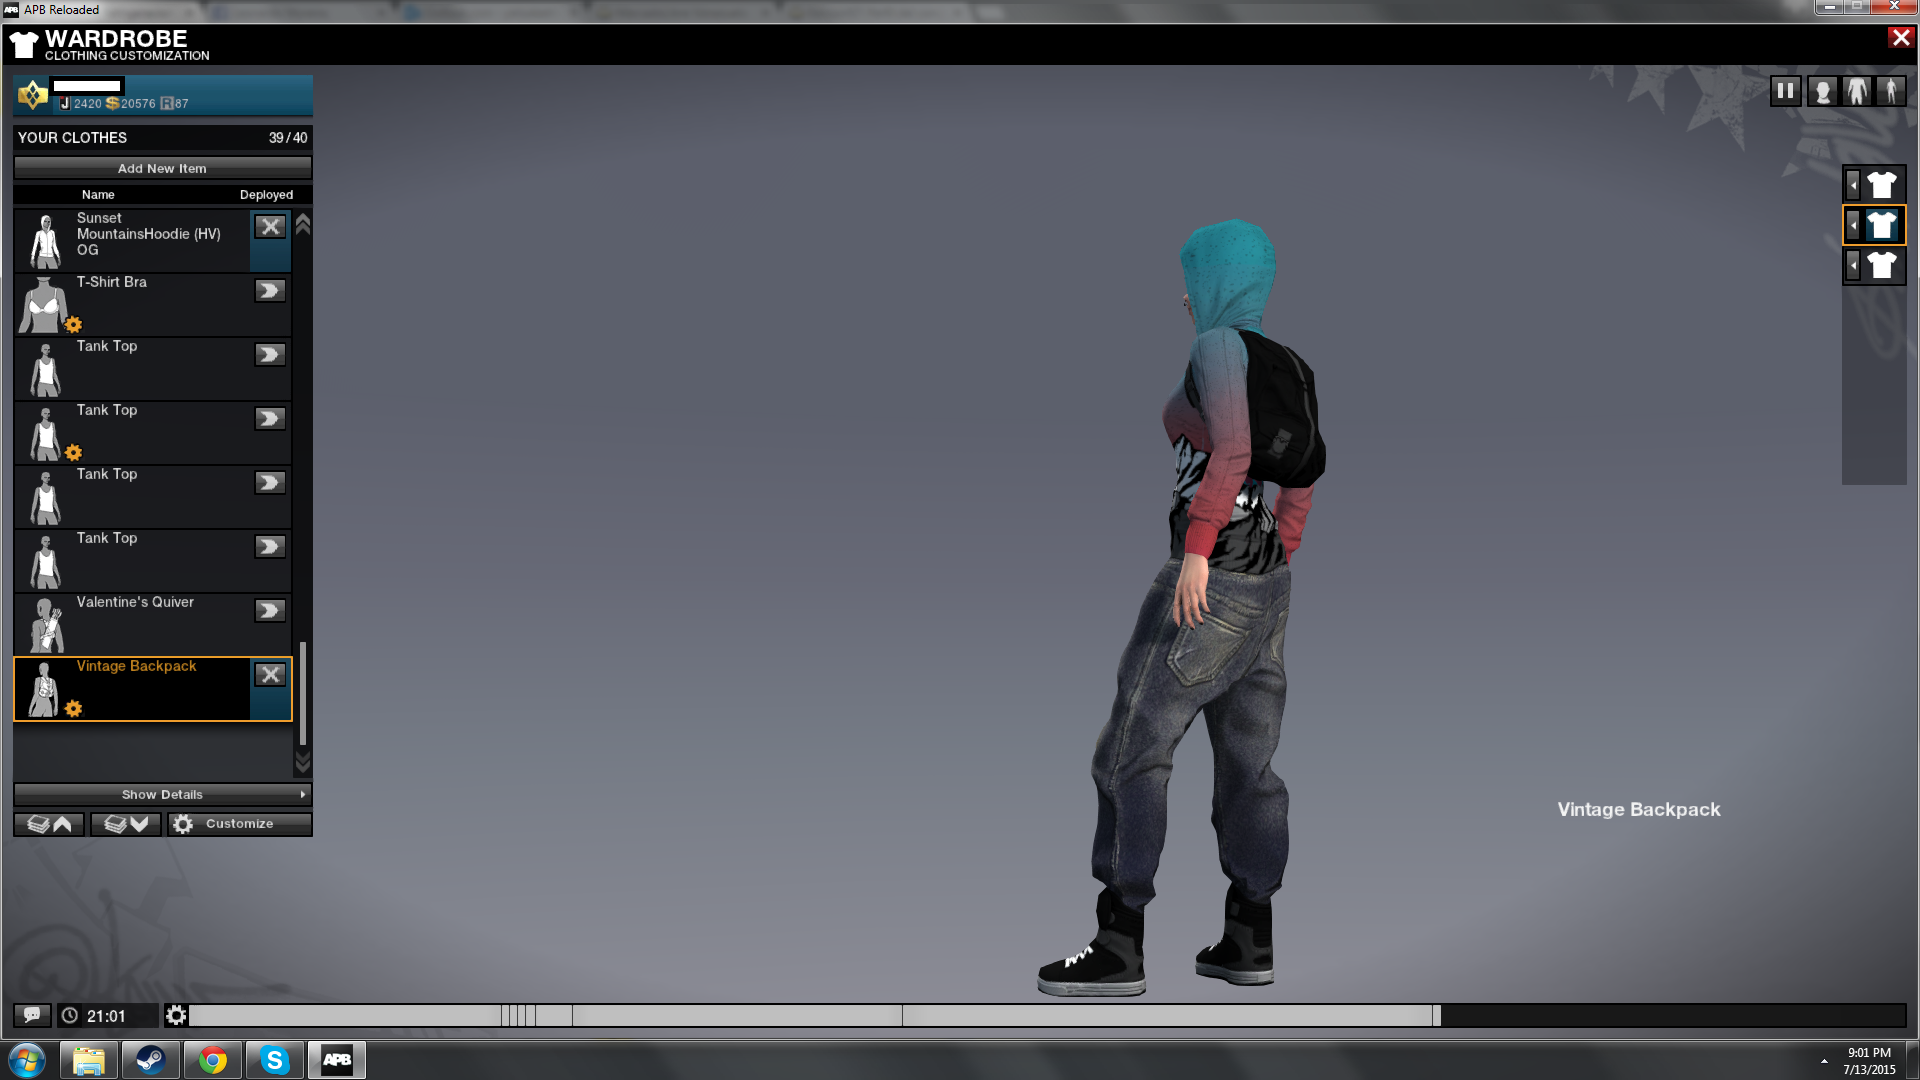Open Steam from taskbar
1920x1080 pixels.
pos(151,1060)
